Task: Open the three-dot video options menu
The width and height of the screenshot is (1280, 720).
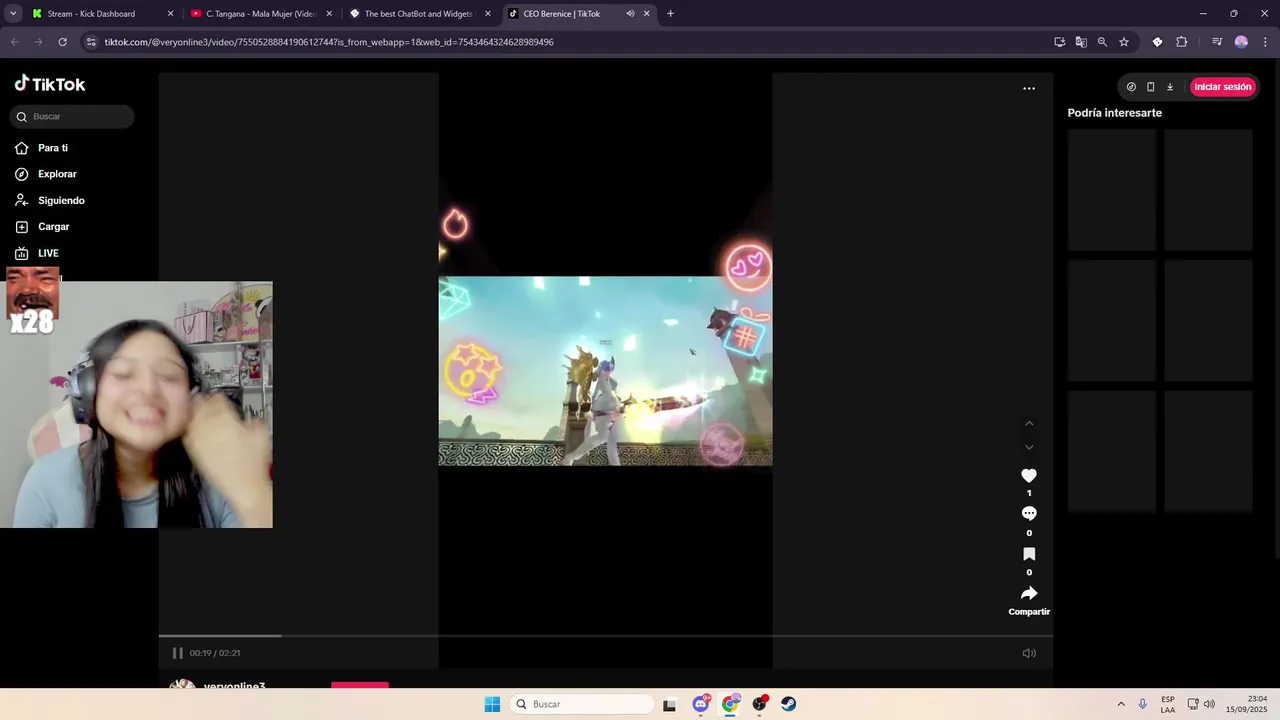Action: (x=1029, y=88)
